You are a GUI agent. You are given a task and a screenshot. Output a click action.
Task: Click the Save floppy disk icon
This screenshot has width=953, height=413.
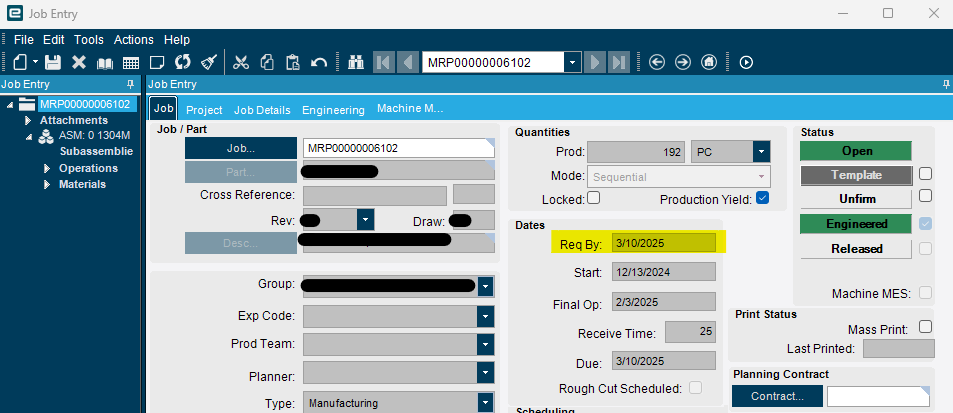click(53, 62)
